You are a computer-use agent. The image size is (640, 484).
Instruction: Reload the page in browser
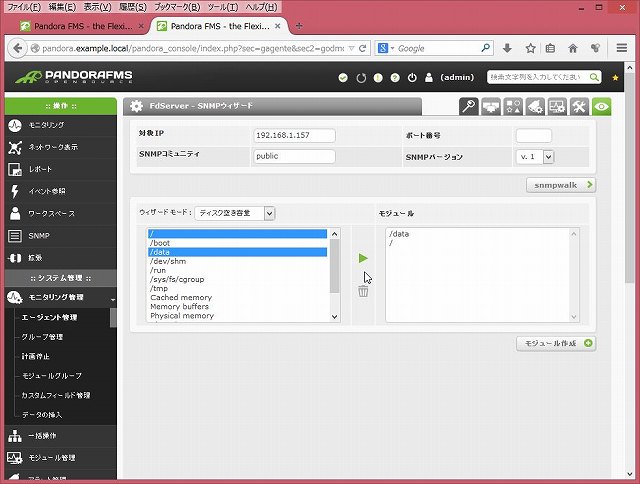pos(362,48)
